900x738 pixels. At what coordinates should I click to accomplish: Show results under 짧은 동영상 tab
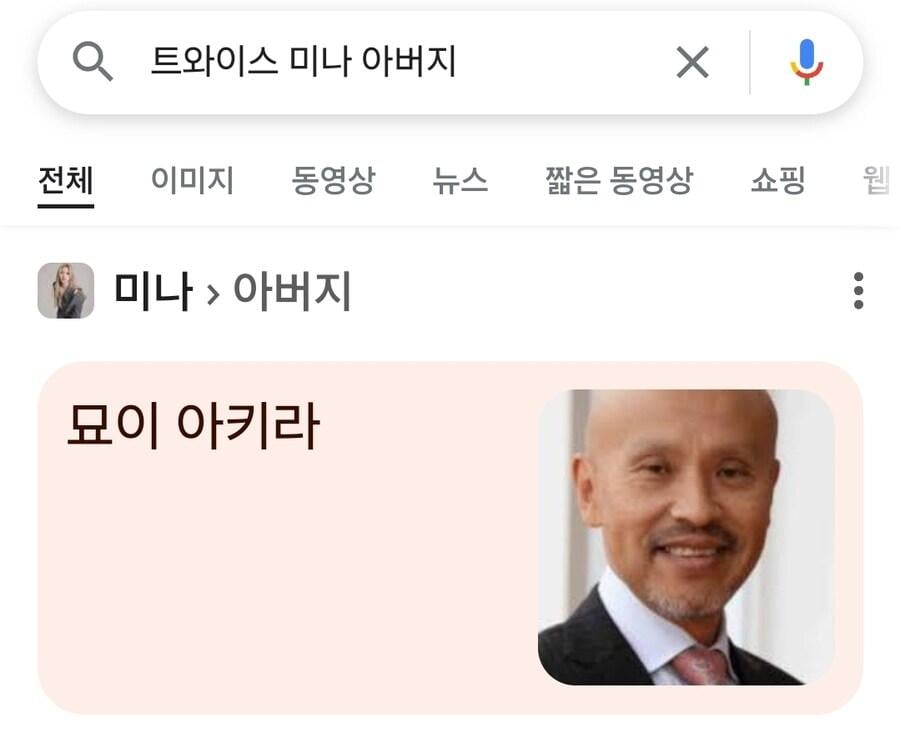click(x=619, y=181)
